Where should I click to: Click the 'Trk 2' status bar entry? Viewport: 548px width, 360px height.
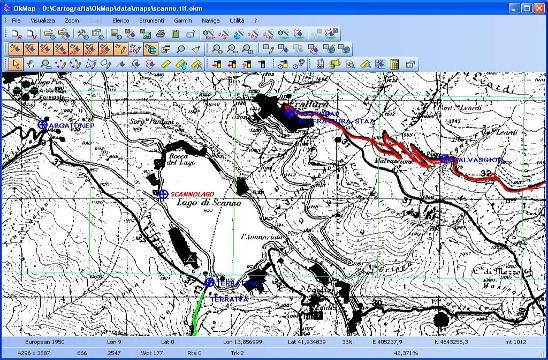click(237, 353)
